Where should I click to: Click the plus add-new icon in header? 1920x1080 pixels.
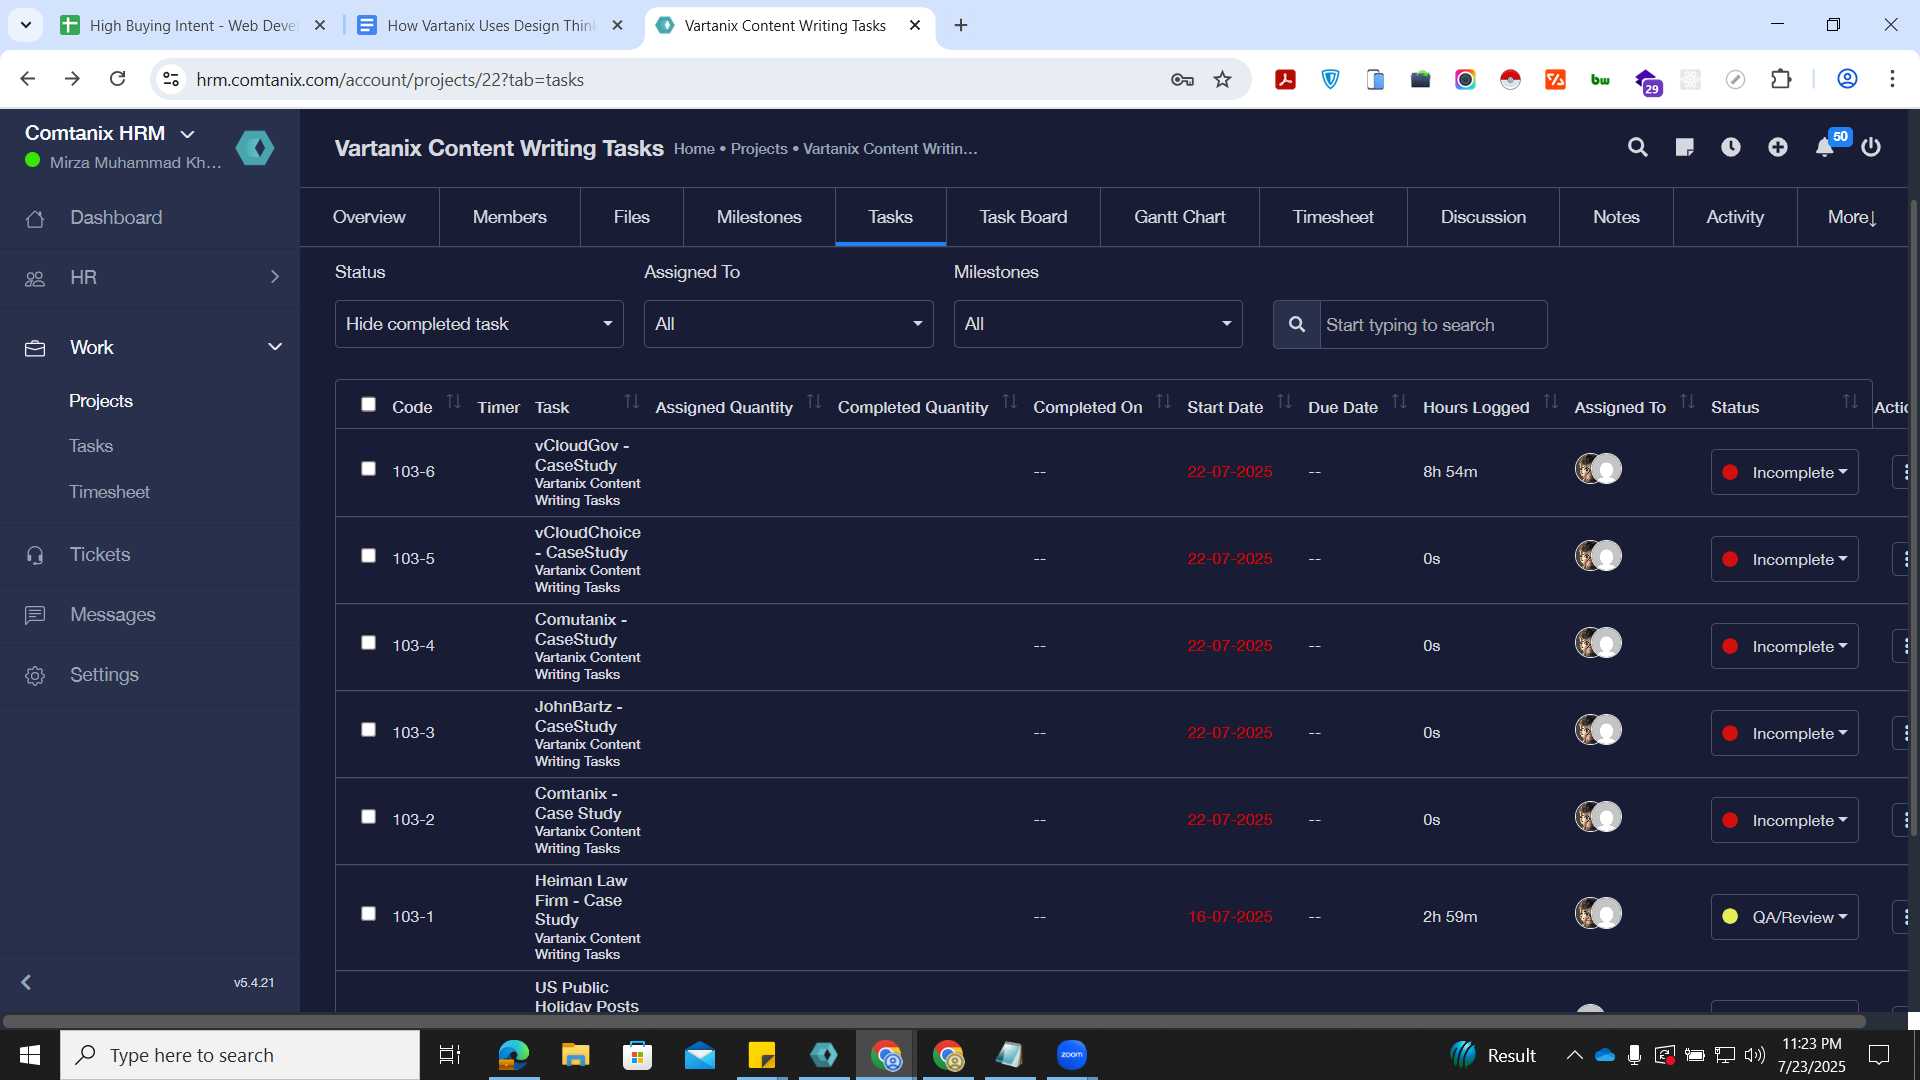(1777, 147)
